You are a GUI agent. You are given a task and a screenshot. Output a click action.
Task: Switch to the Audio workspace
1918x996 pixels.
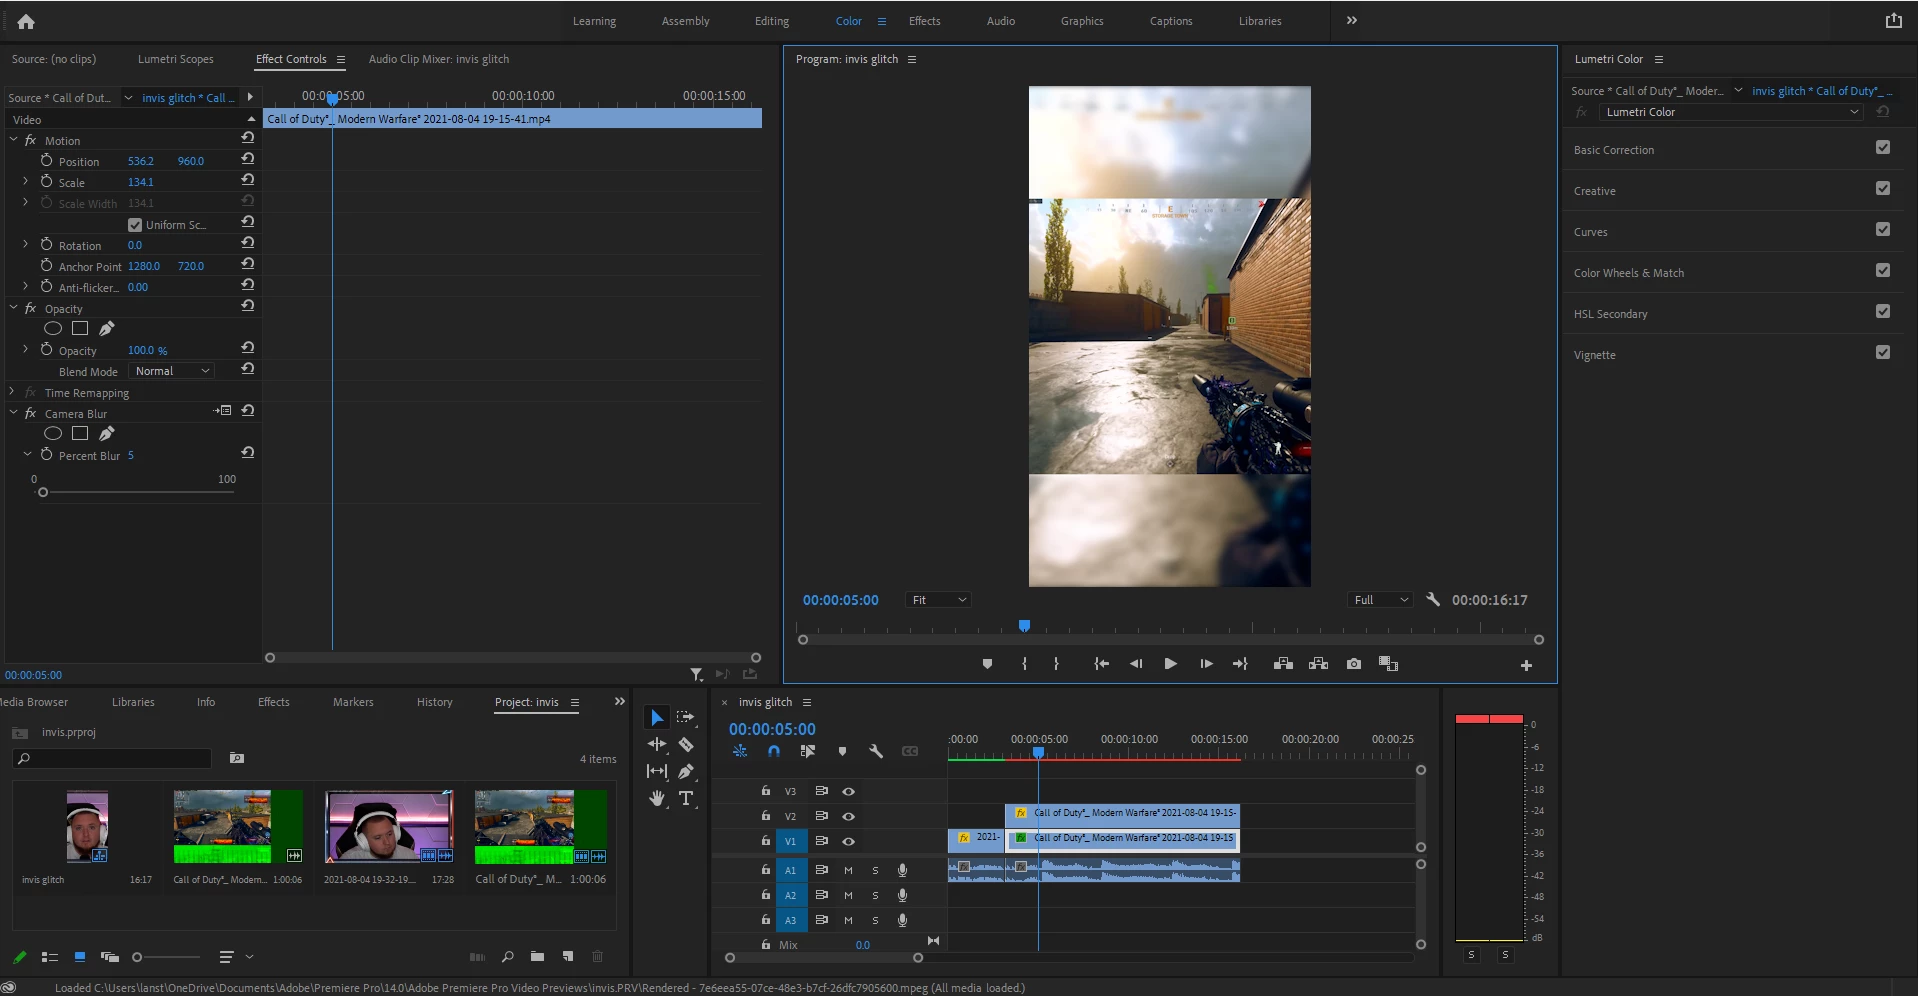tap(1000, 21)
